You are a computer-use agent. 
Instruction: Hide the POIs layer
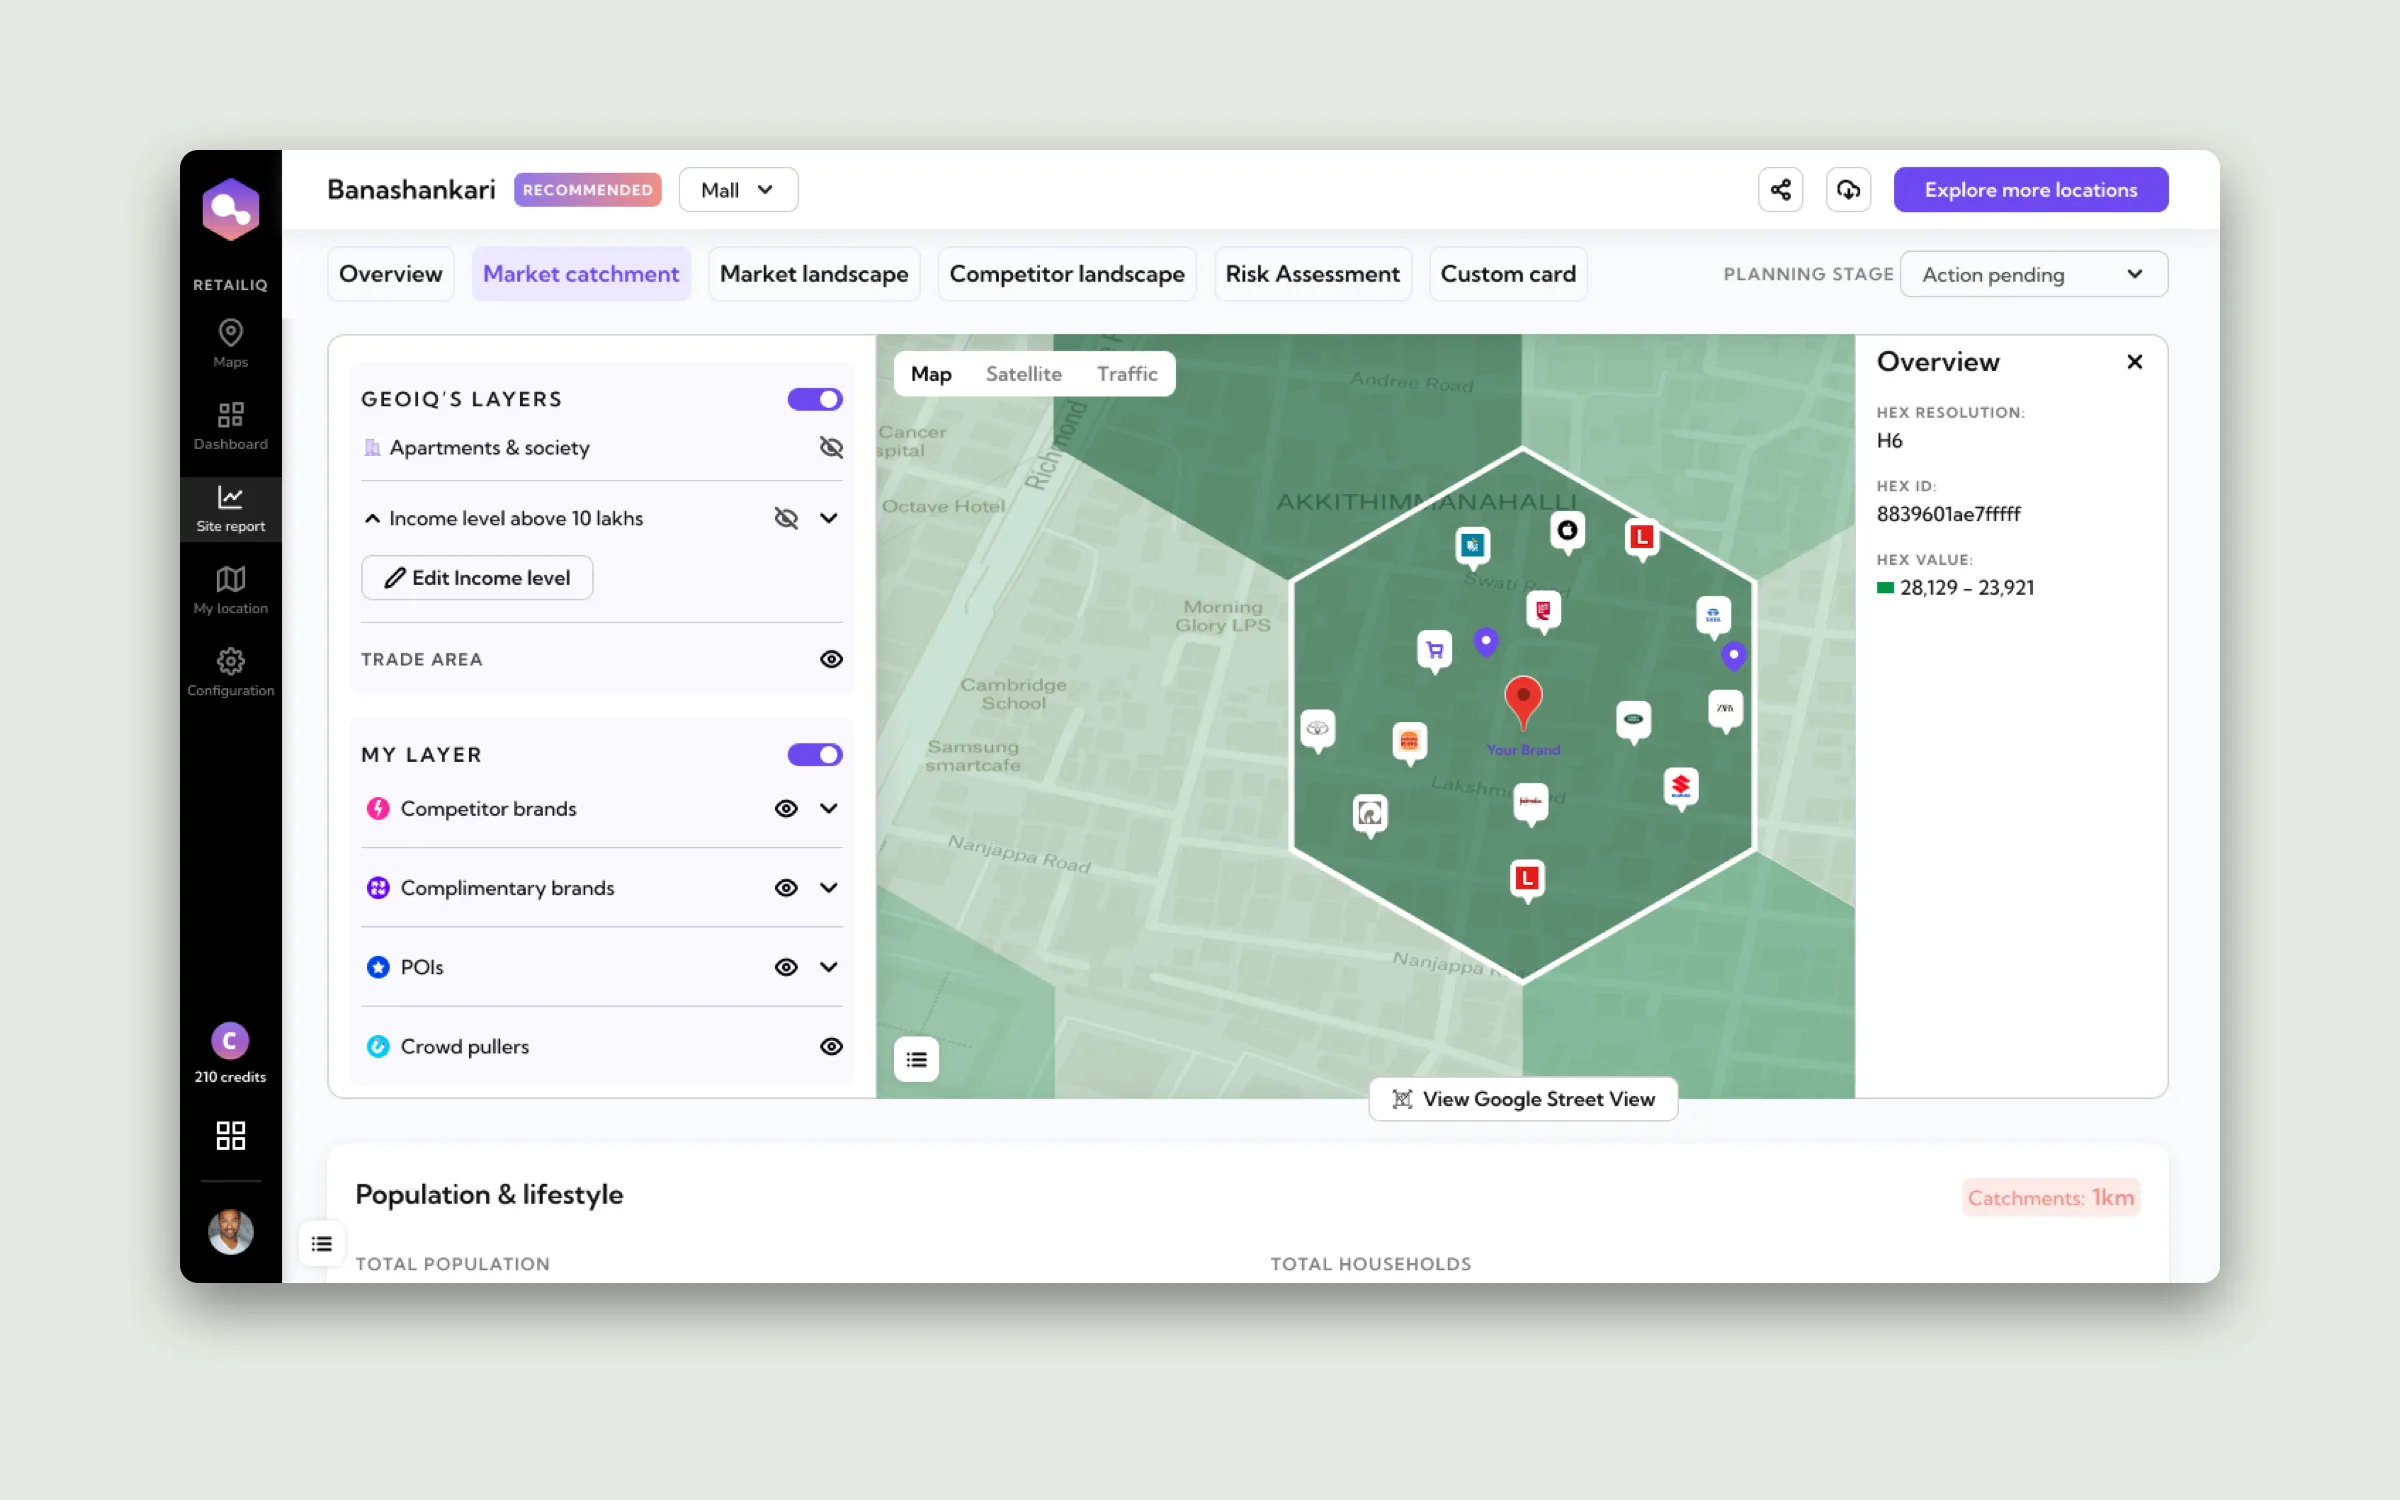pyautogui.click(x=786, y=967)
